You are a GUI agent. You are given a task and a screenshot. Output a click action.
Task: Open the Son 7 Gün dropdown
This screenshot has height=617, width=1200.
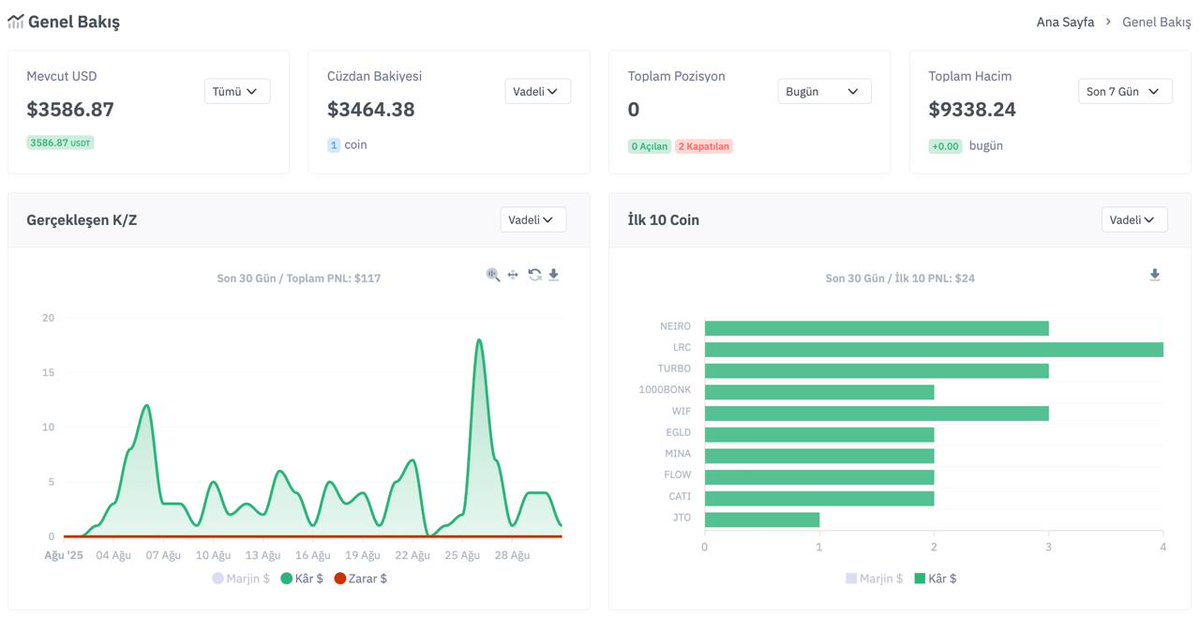[1125, 91]
